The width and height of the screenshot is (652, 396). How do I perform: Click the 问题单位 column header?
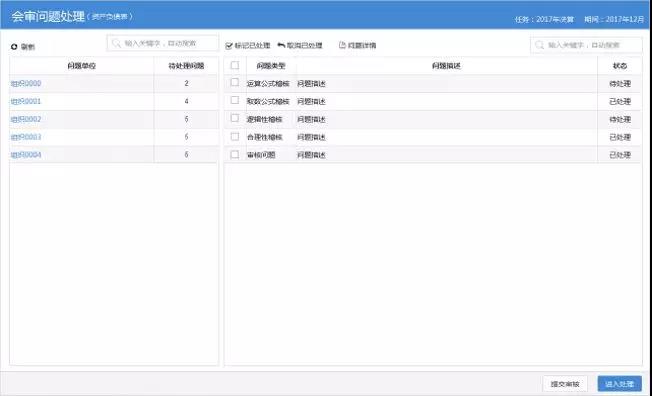click(82, 66)
